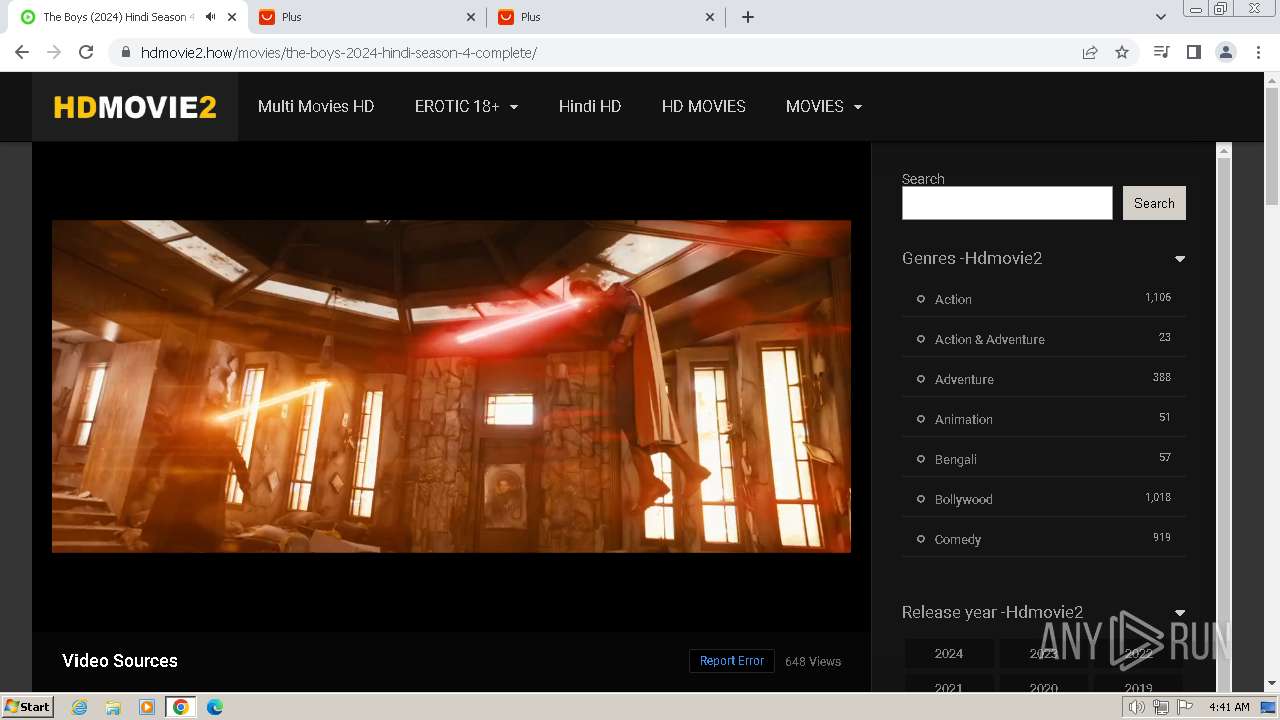Open the Animation genre
The height and width of the screenshot is (720, 1280).
point(964,419)
